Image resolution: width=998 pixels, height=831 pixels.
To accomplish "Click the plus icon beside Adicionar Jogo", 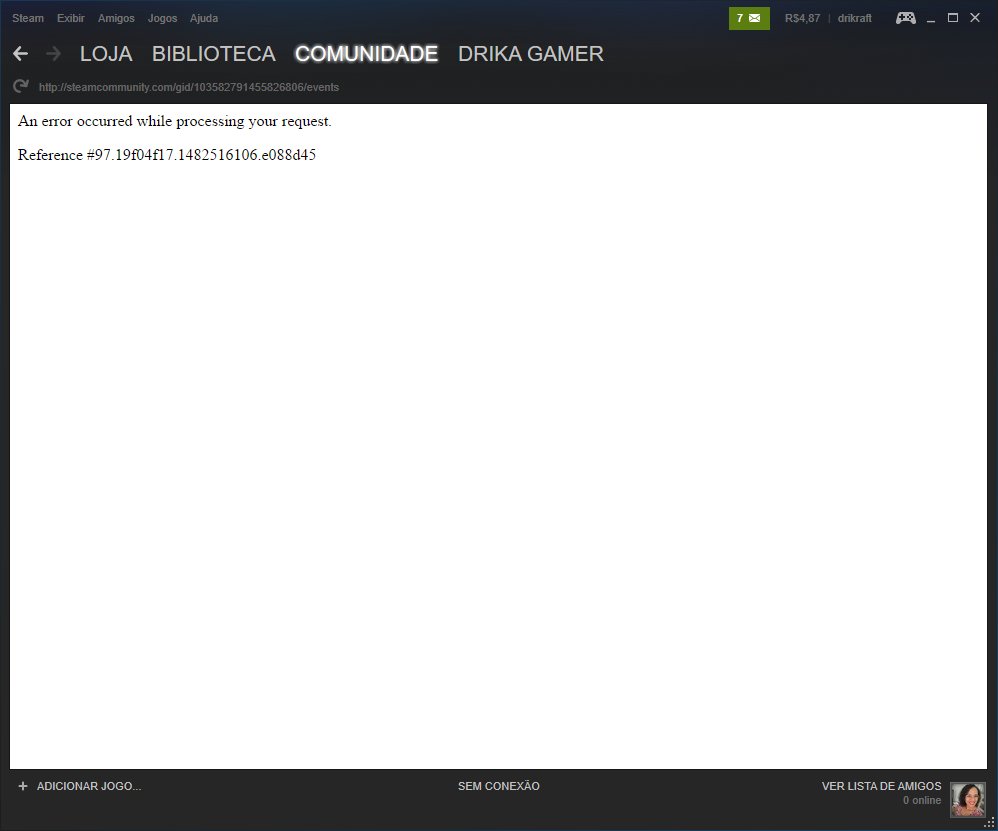I will [x=23, y=786].
